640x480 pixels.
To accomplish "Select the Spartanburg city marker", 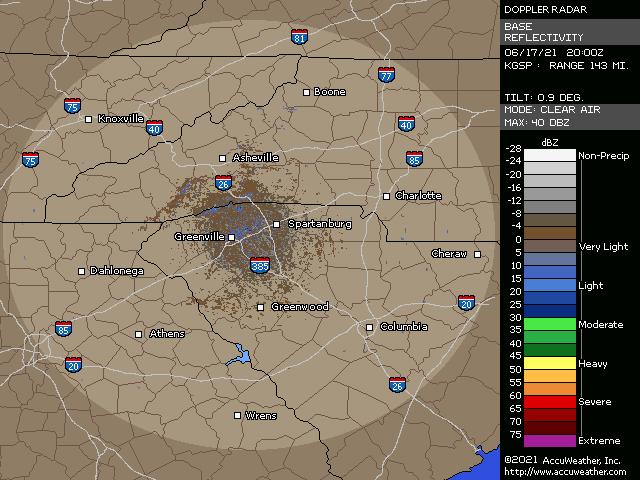I will pos(277,225).
